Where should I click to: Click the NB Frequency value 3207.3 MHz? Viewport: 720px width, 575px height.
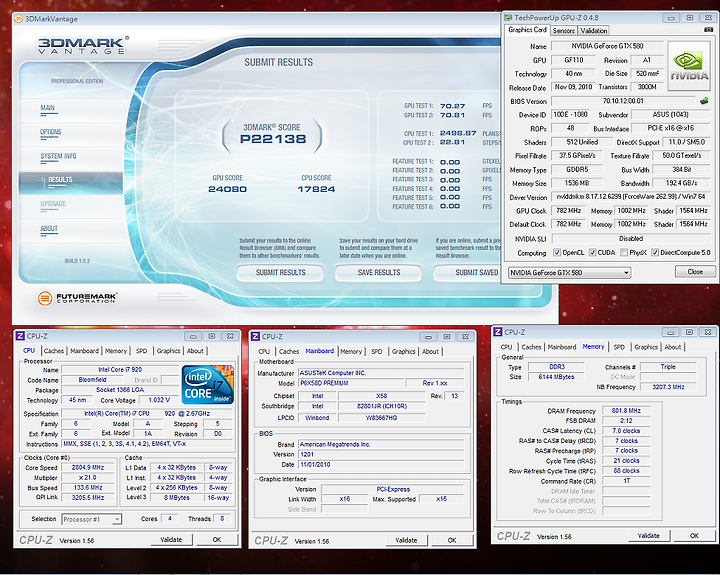click(668, 387)
